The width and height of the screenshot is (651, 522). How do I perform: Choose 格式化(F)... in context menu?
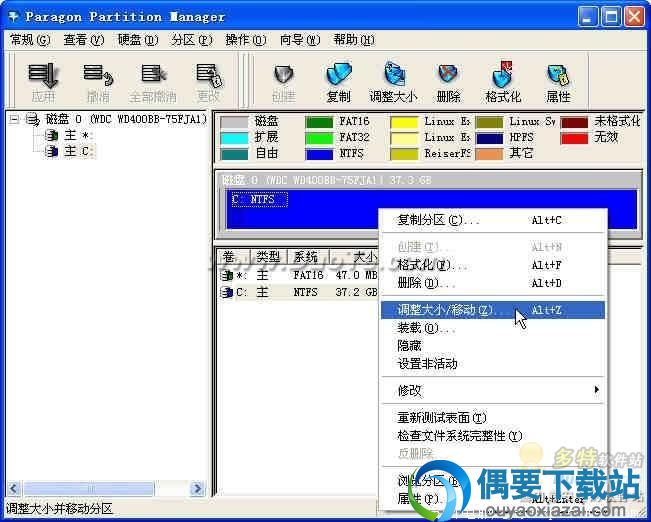point(493,265)
